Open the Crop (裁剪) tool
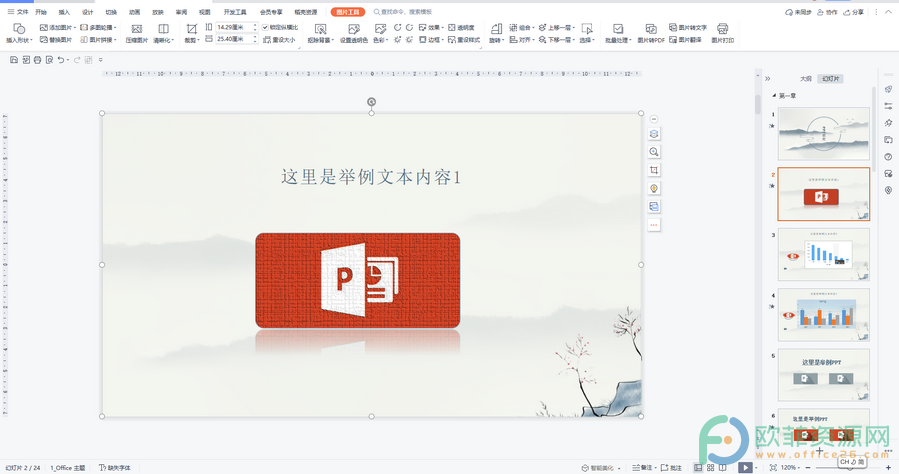 click(191, 33)
